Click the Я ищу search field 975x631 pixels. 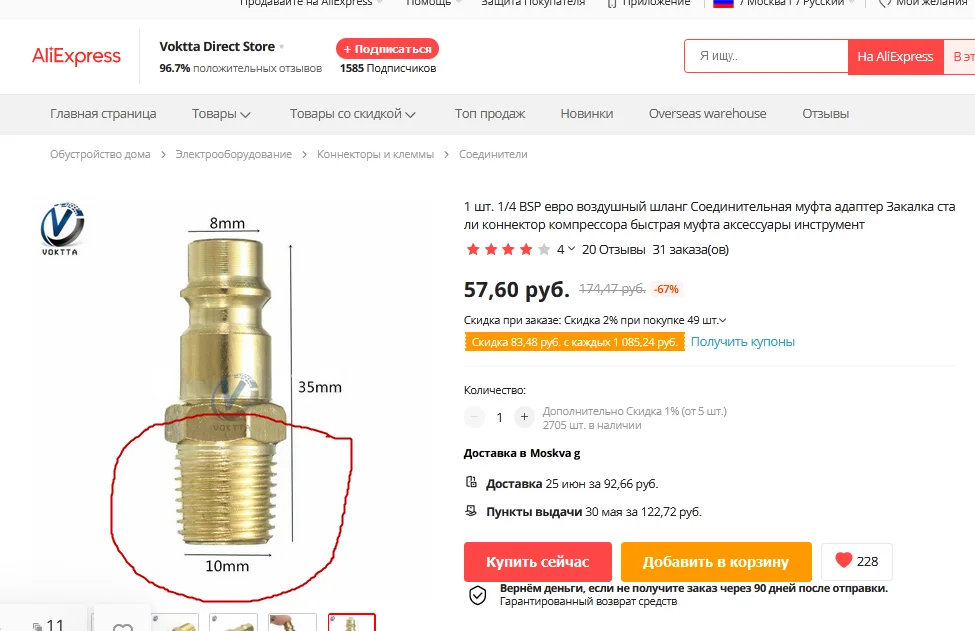(x=766, y=56)
